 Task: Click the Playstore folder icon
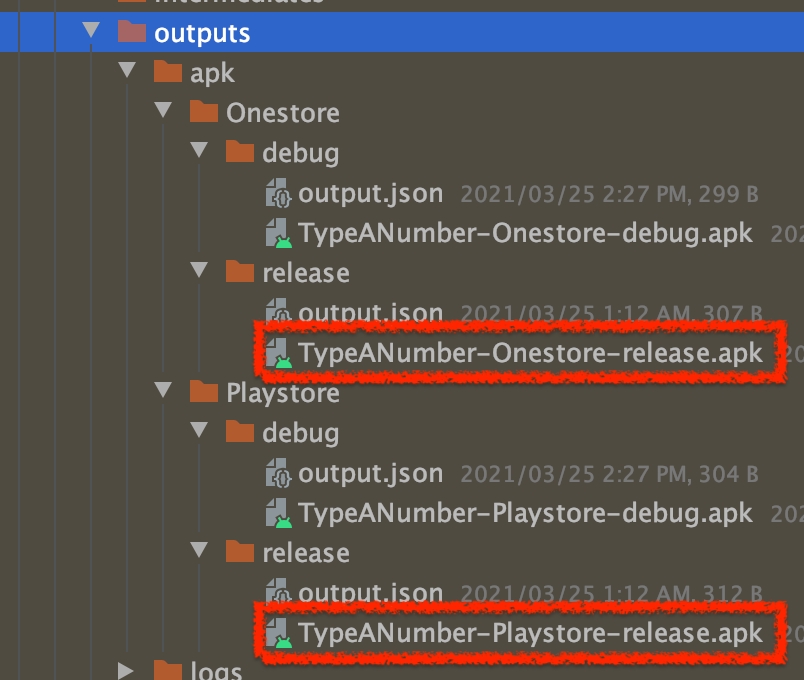click(204, 393)
